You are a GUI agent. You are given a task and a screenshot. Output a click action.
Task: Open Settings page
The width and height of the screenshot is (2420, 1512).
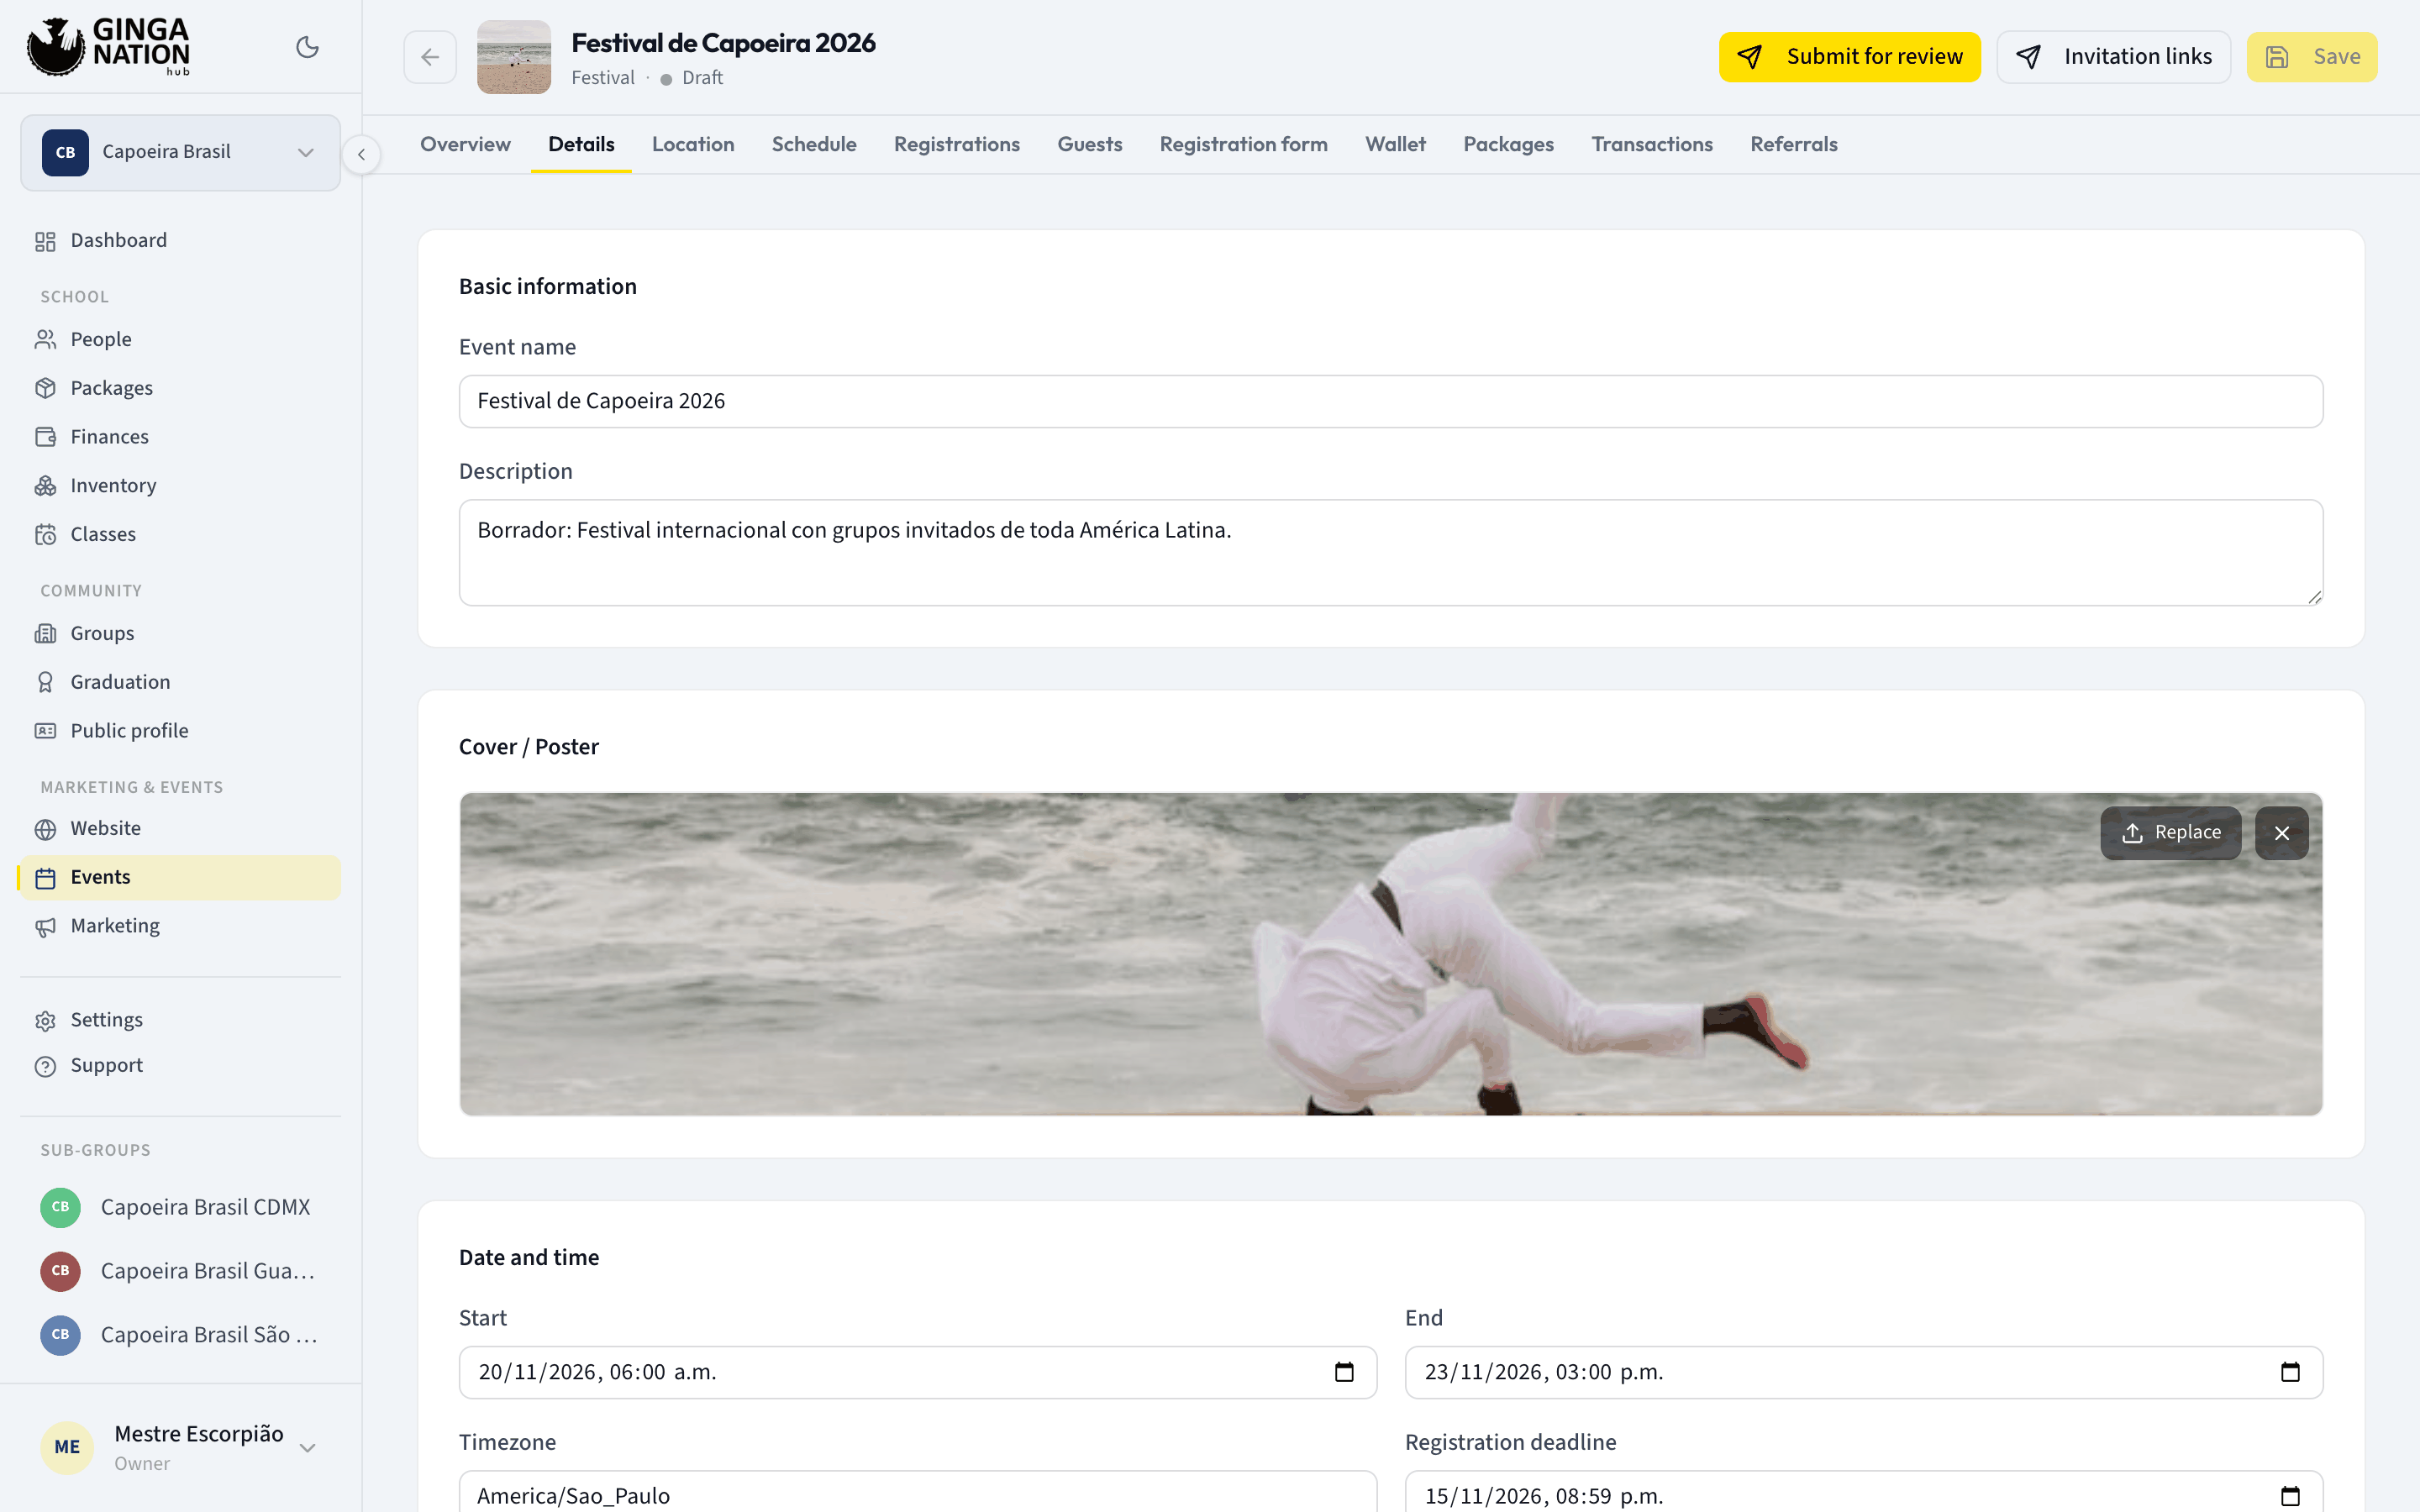[x=180, y=1020]
